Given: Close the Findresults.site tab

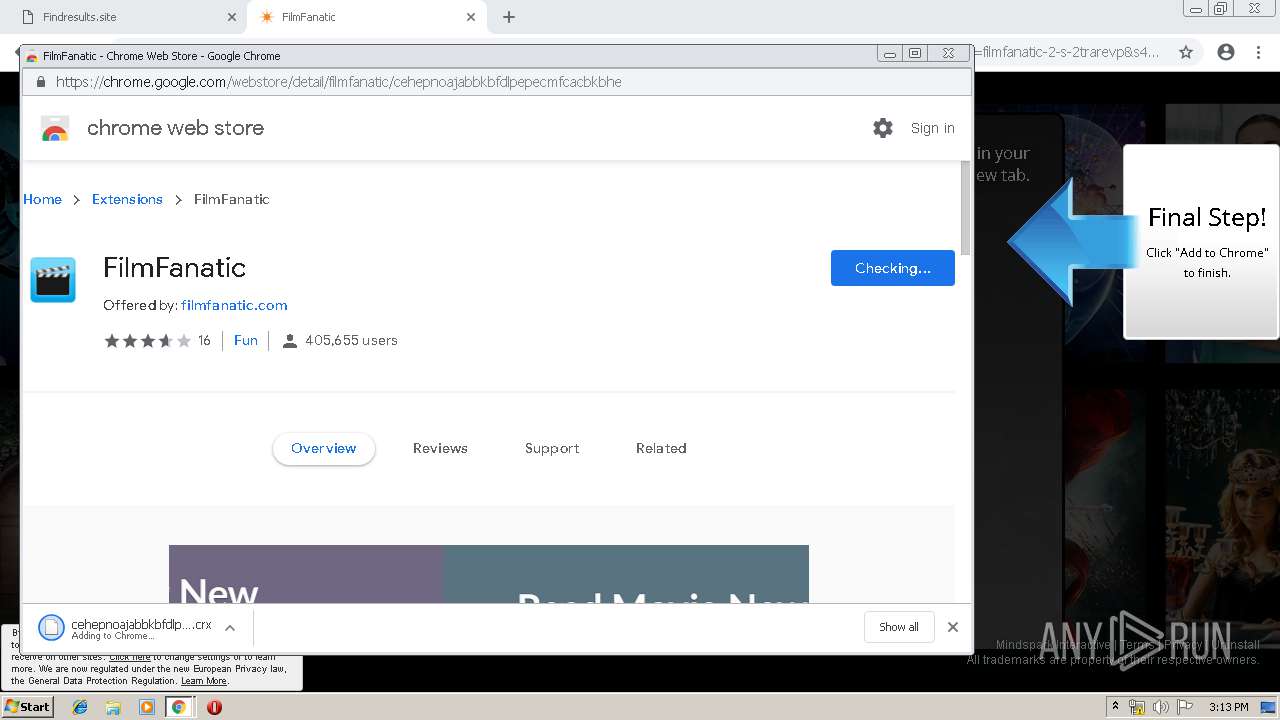Looking at the screenshot, I should click(x=232, y=17).
